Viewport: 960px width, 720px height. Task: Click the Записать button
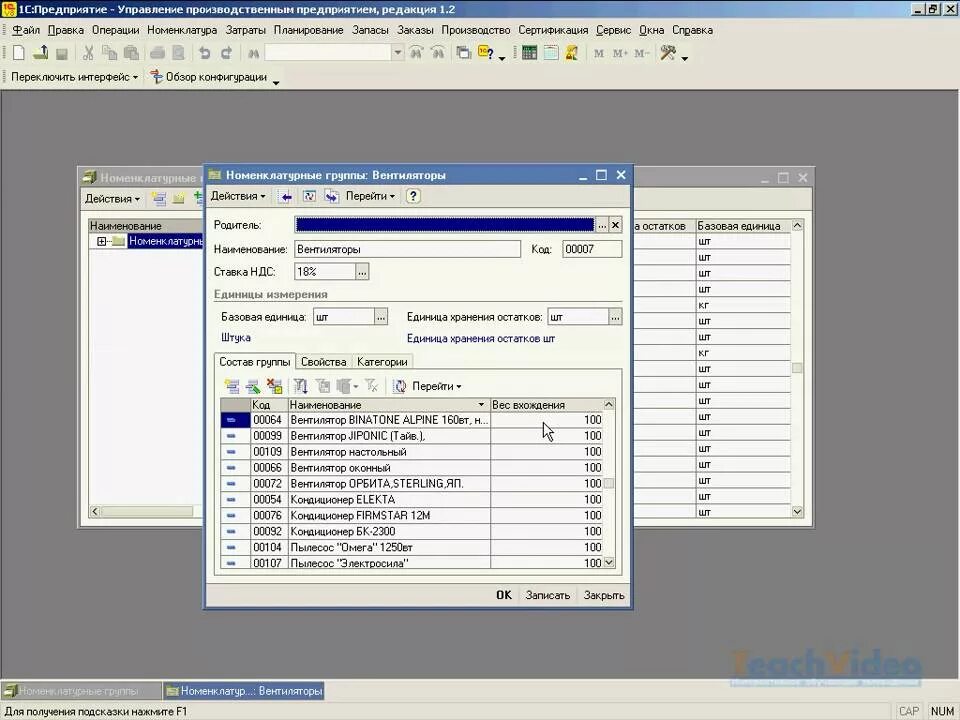click(x=547, y=595)
